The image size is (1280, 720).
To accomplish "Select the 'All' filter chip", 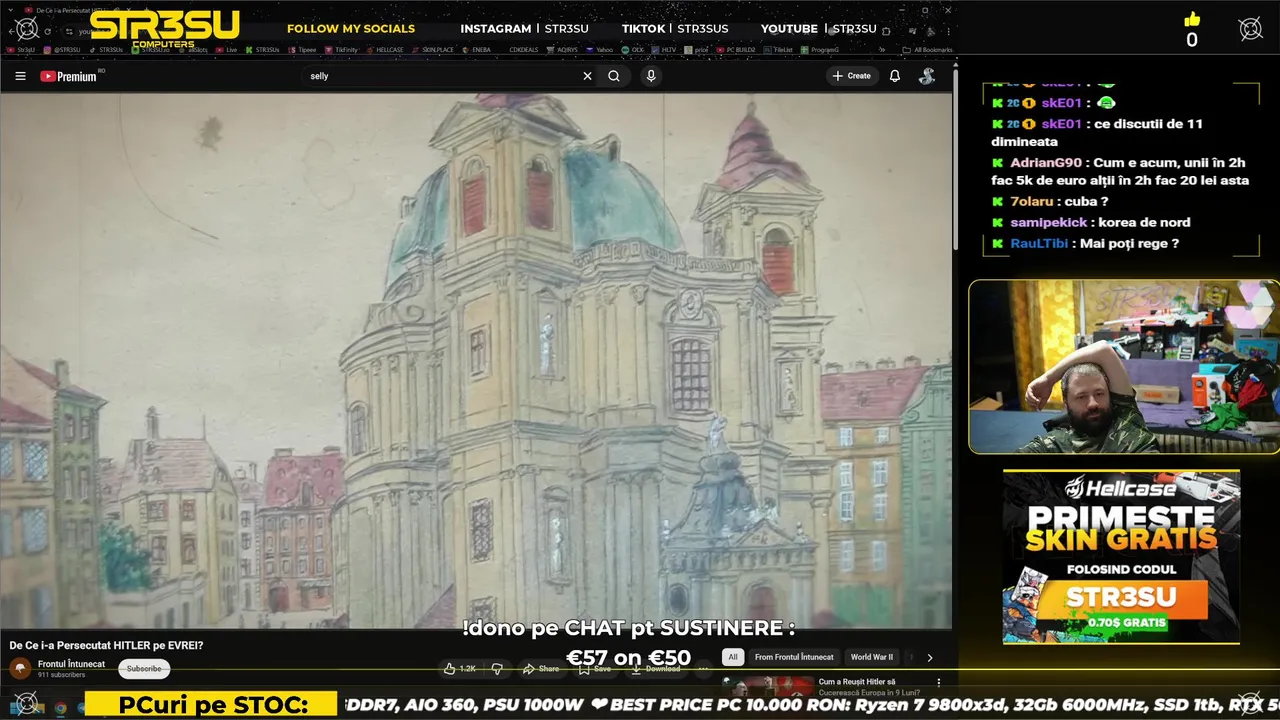I will [x=733, y=657].
